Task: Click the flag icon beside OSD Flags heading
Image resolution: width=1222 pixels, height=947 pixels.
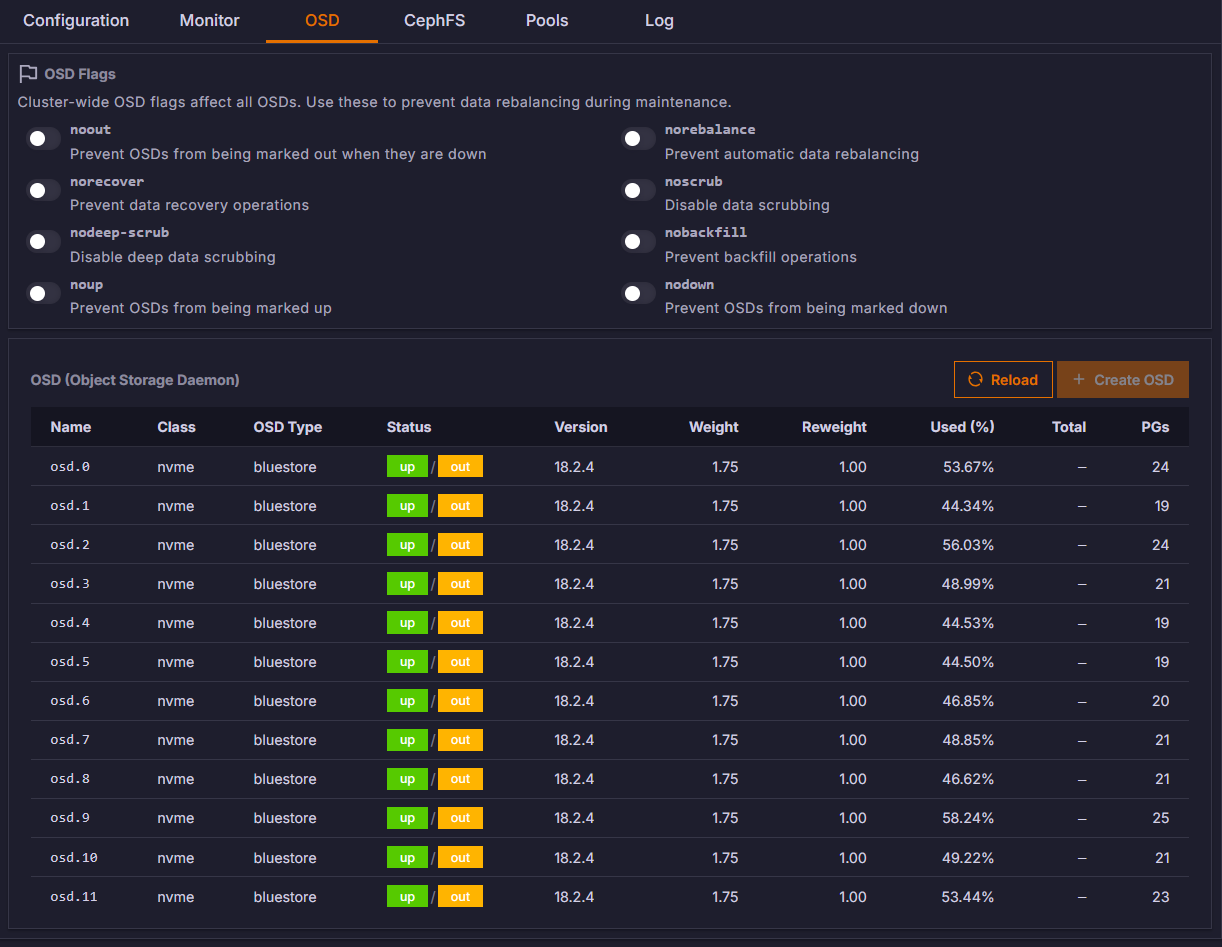Action: click(x=27, y=73)
